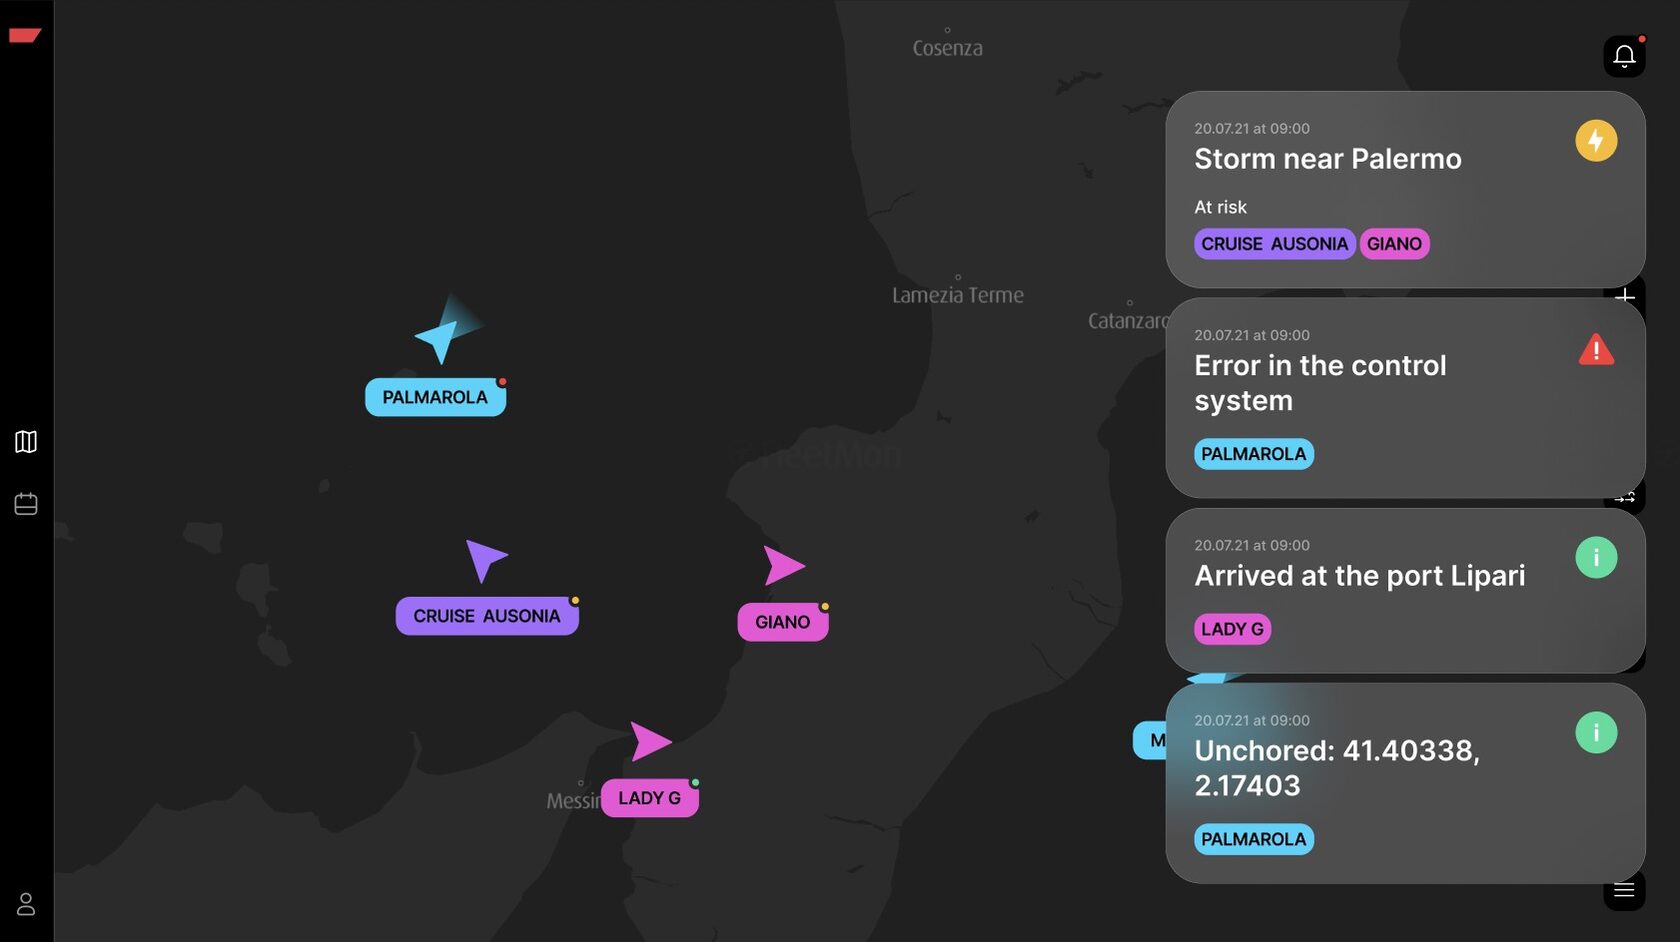Open the calendar icon in the left sidebar
Image resolution: width=1680 pixels, height=942 pixels.
(x=25, y=504)
